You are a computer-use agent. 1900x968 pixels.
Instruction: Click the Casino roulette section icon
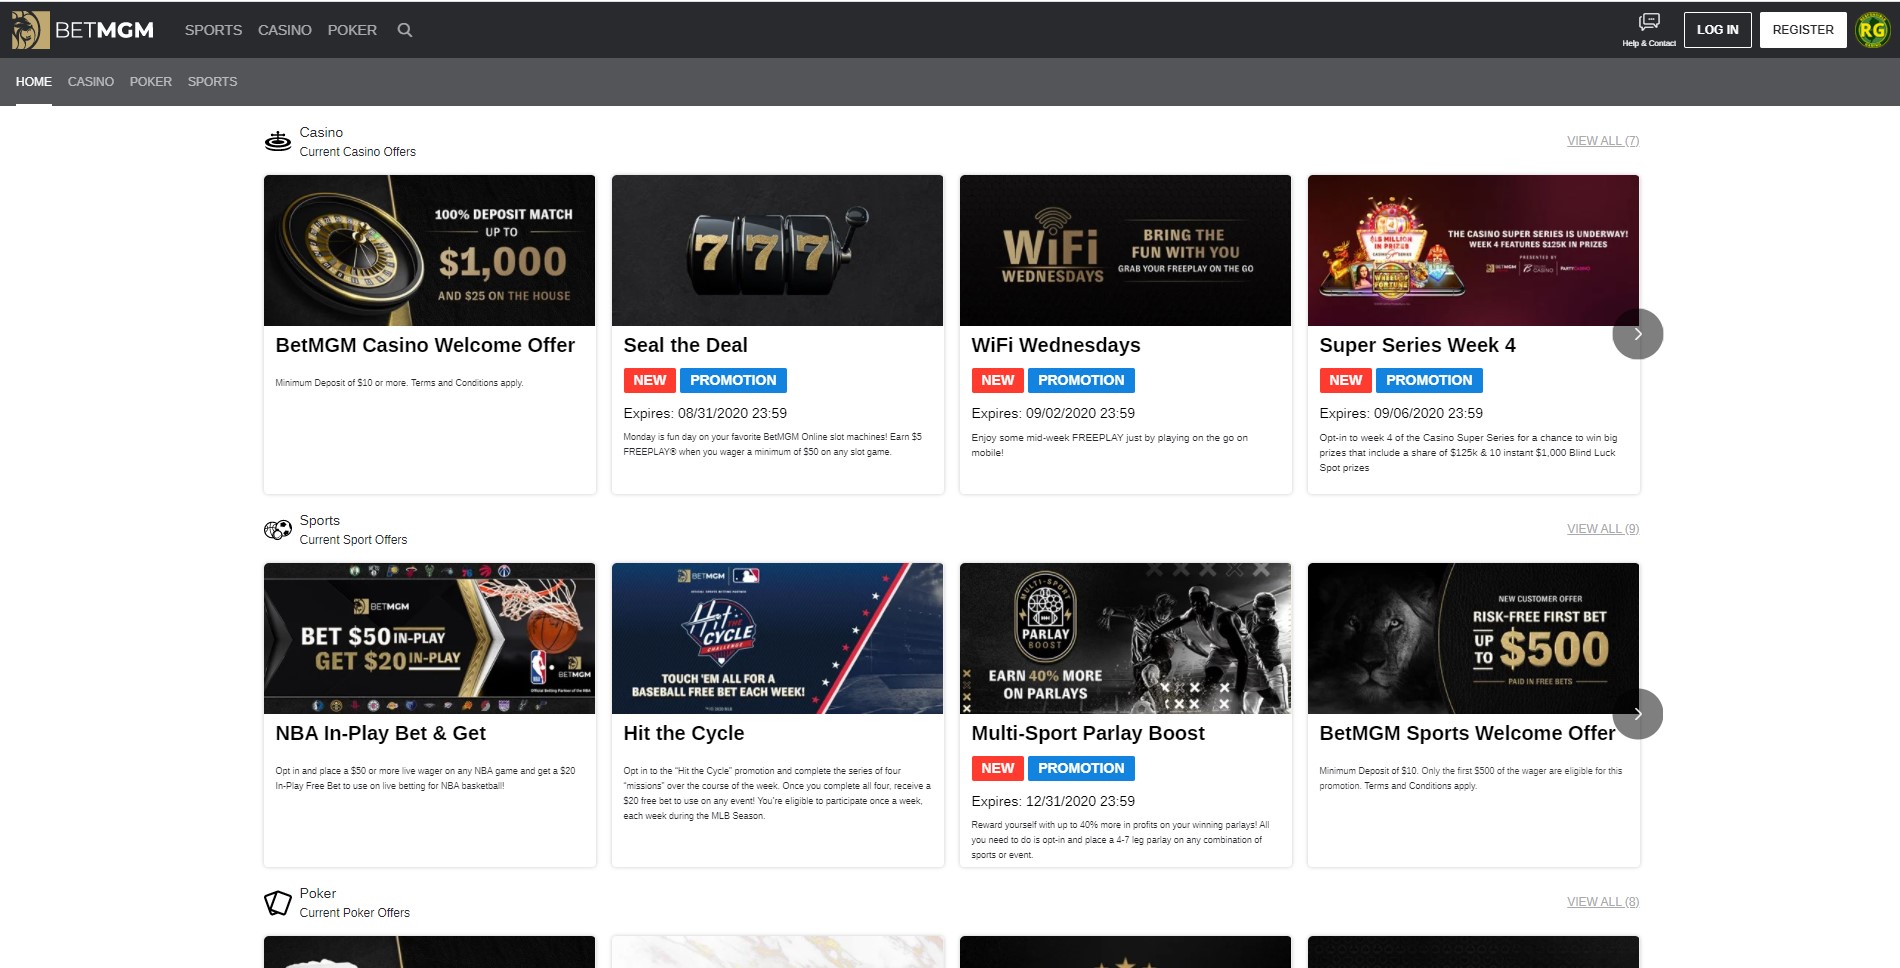[x=278, y=142]
